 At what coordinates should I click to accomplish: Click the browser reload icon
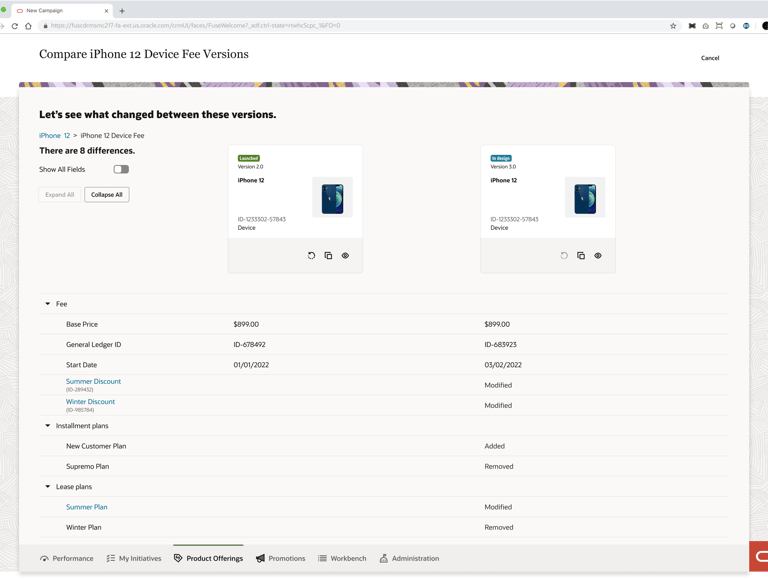(15, 26)
